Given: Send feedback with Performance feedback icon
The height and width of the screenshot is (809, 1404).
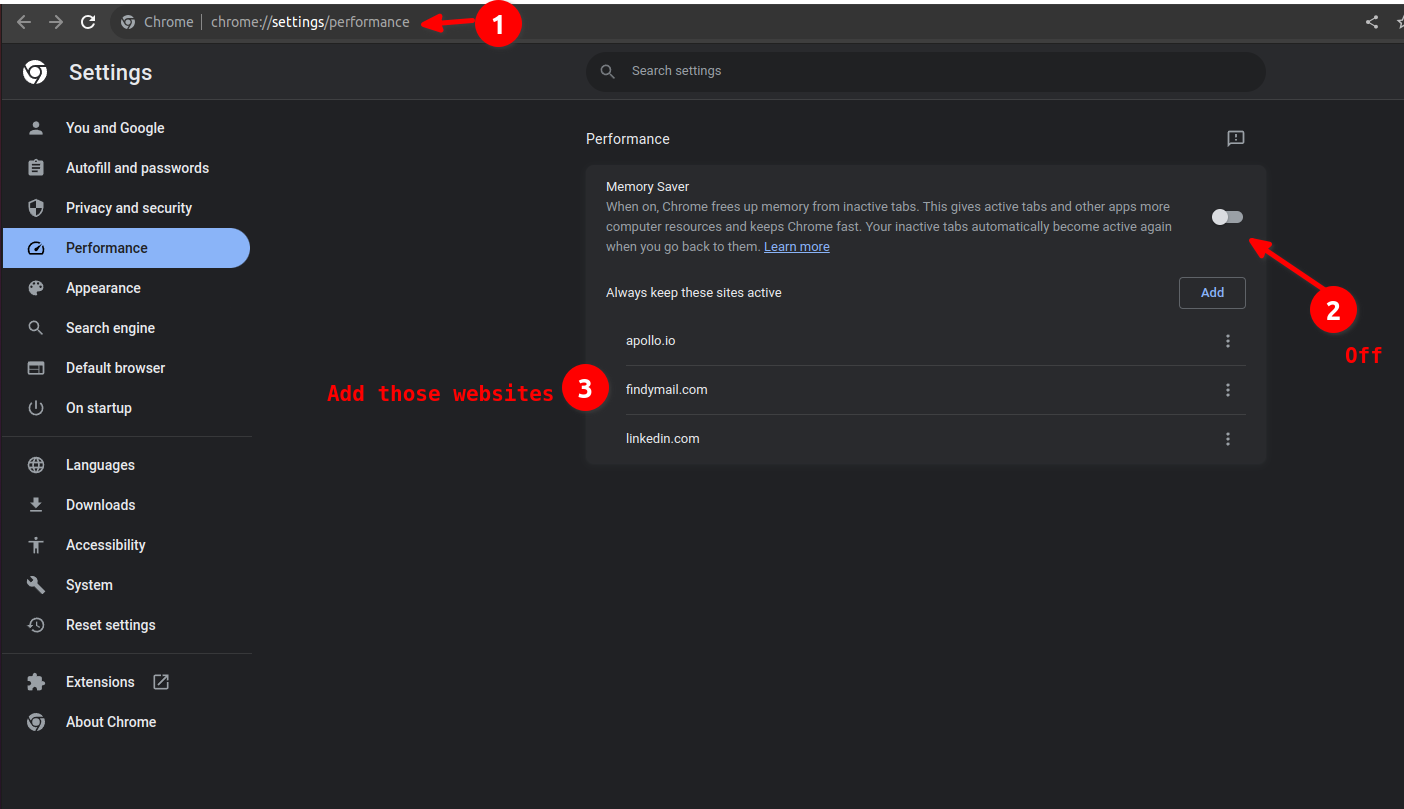Looking at the screenshot, I should pyautogui.click(x=1236, y=138).
